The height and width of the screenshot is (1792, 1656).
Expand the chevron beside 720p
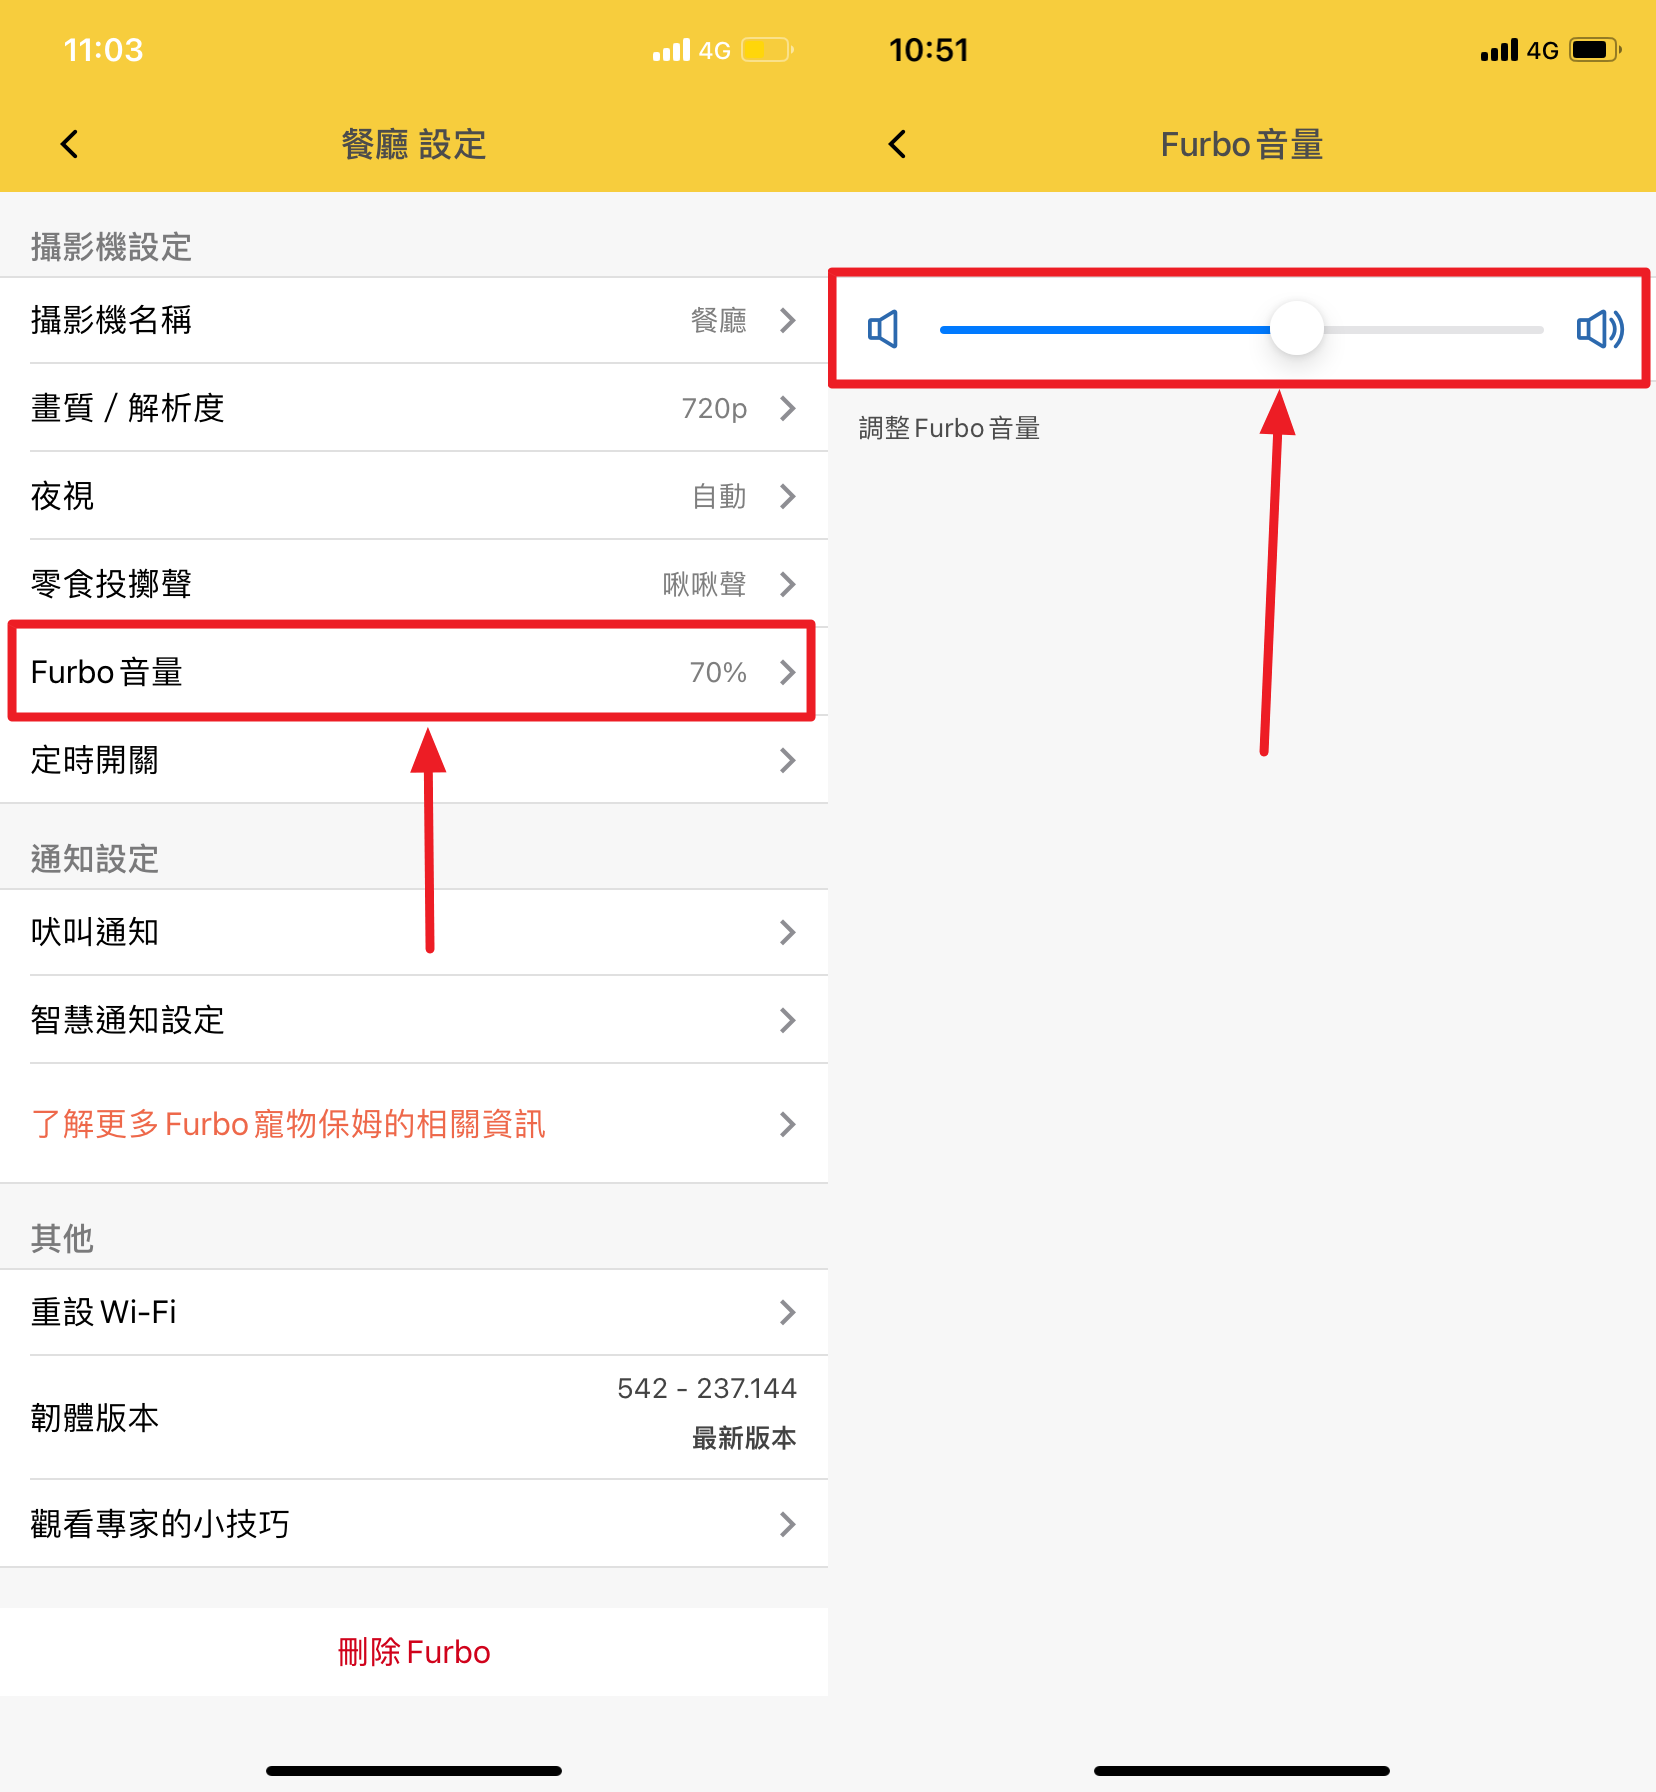788,408
